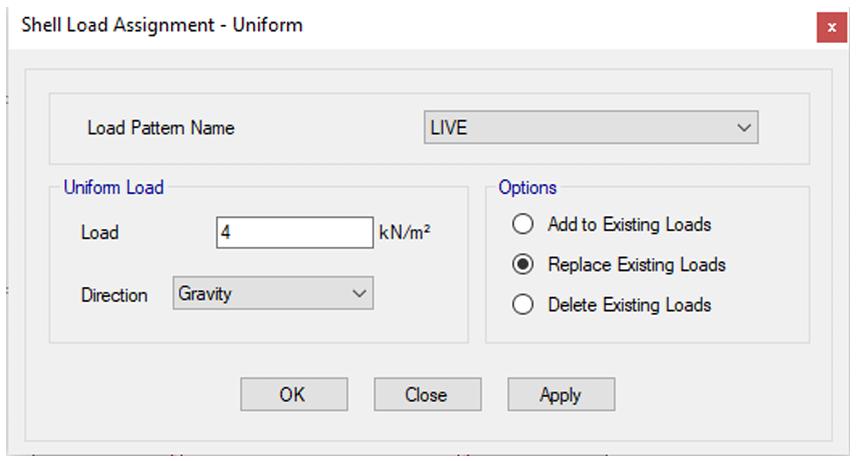The image size is (859, 461).
Task: Choose the Replace Existing Loads radio button
Action: 522,265
